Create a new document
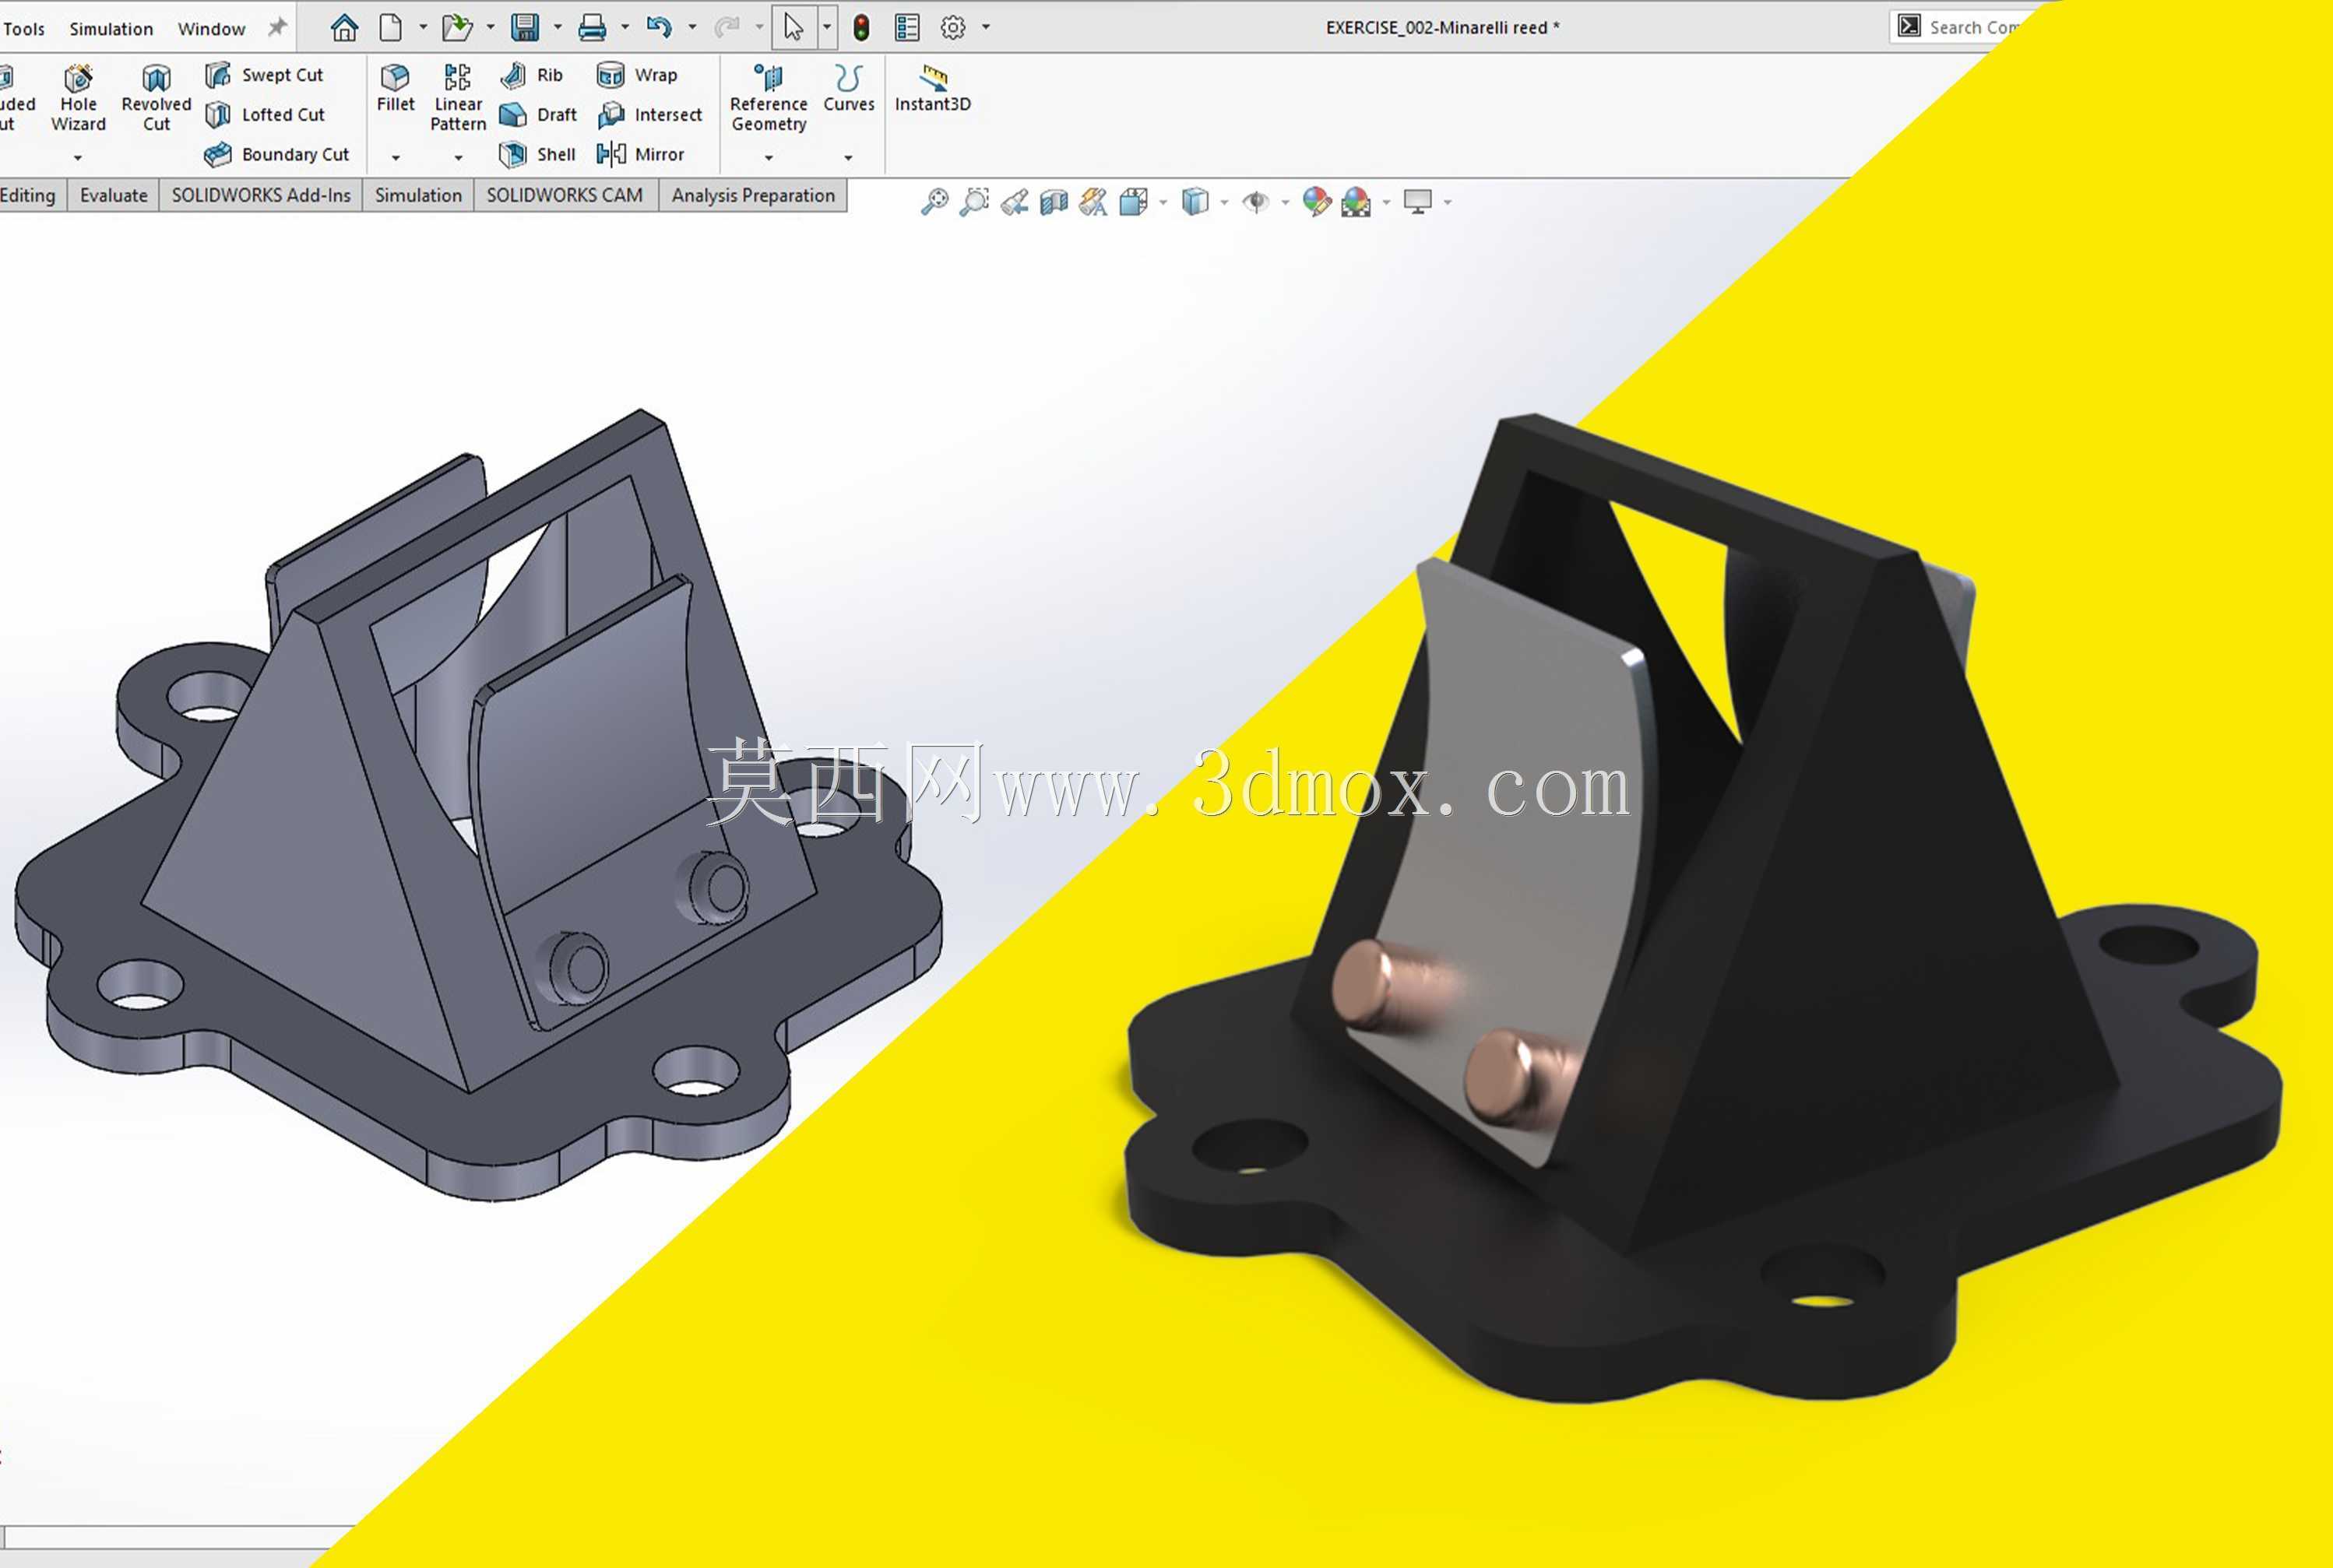 click(x=391, y=28)
